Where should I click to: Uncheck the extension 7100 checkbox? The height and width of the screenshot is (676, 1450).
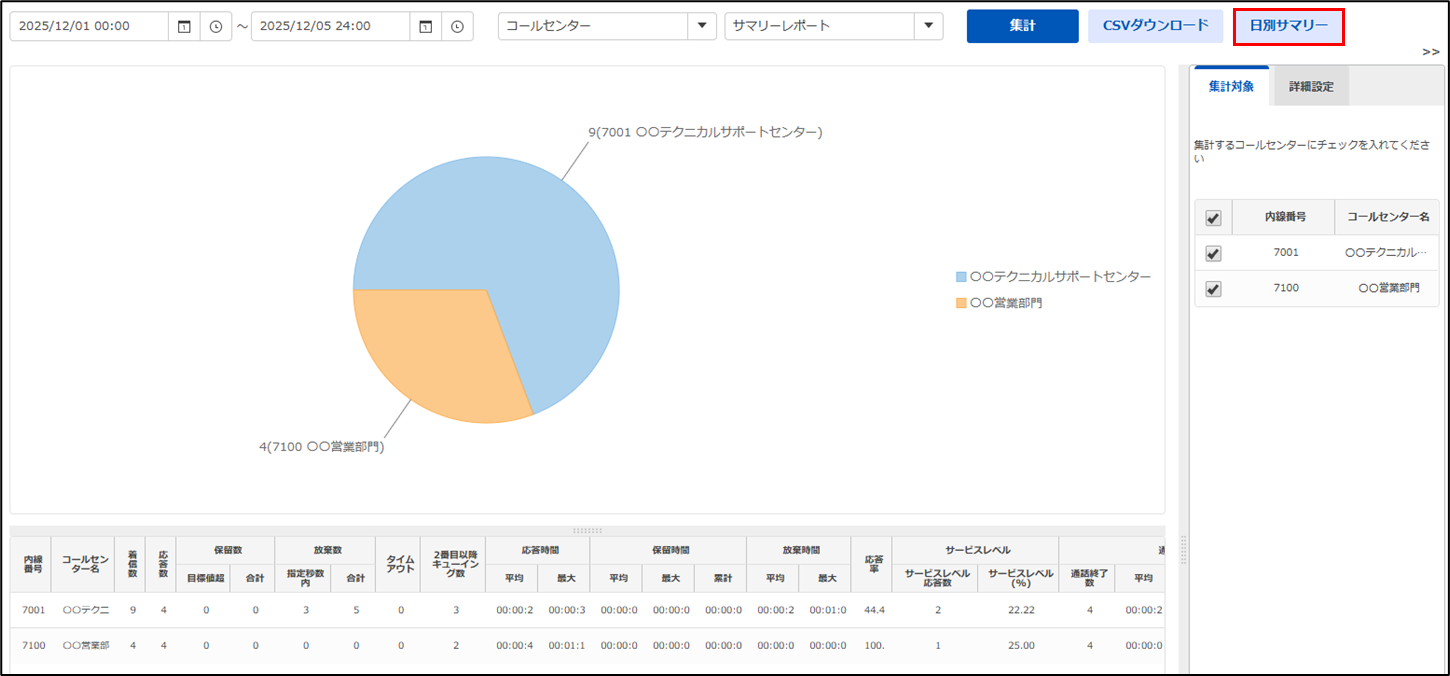pyautogui.click(x=1213, y=288)
